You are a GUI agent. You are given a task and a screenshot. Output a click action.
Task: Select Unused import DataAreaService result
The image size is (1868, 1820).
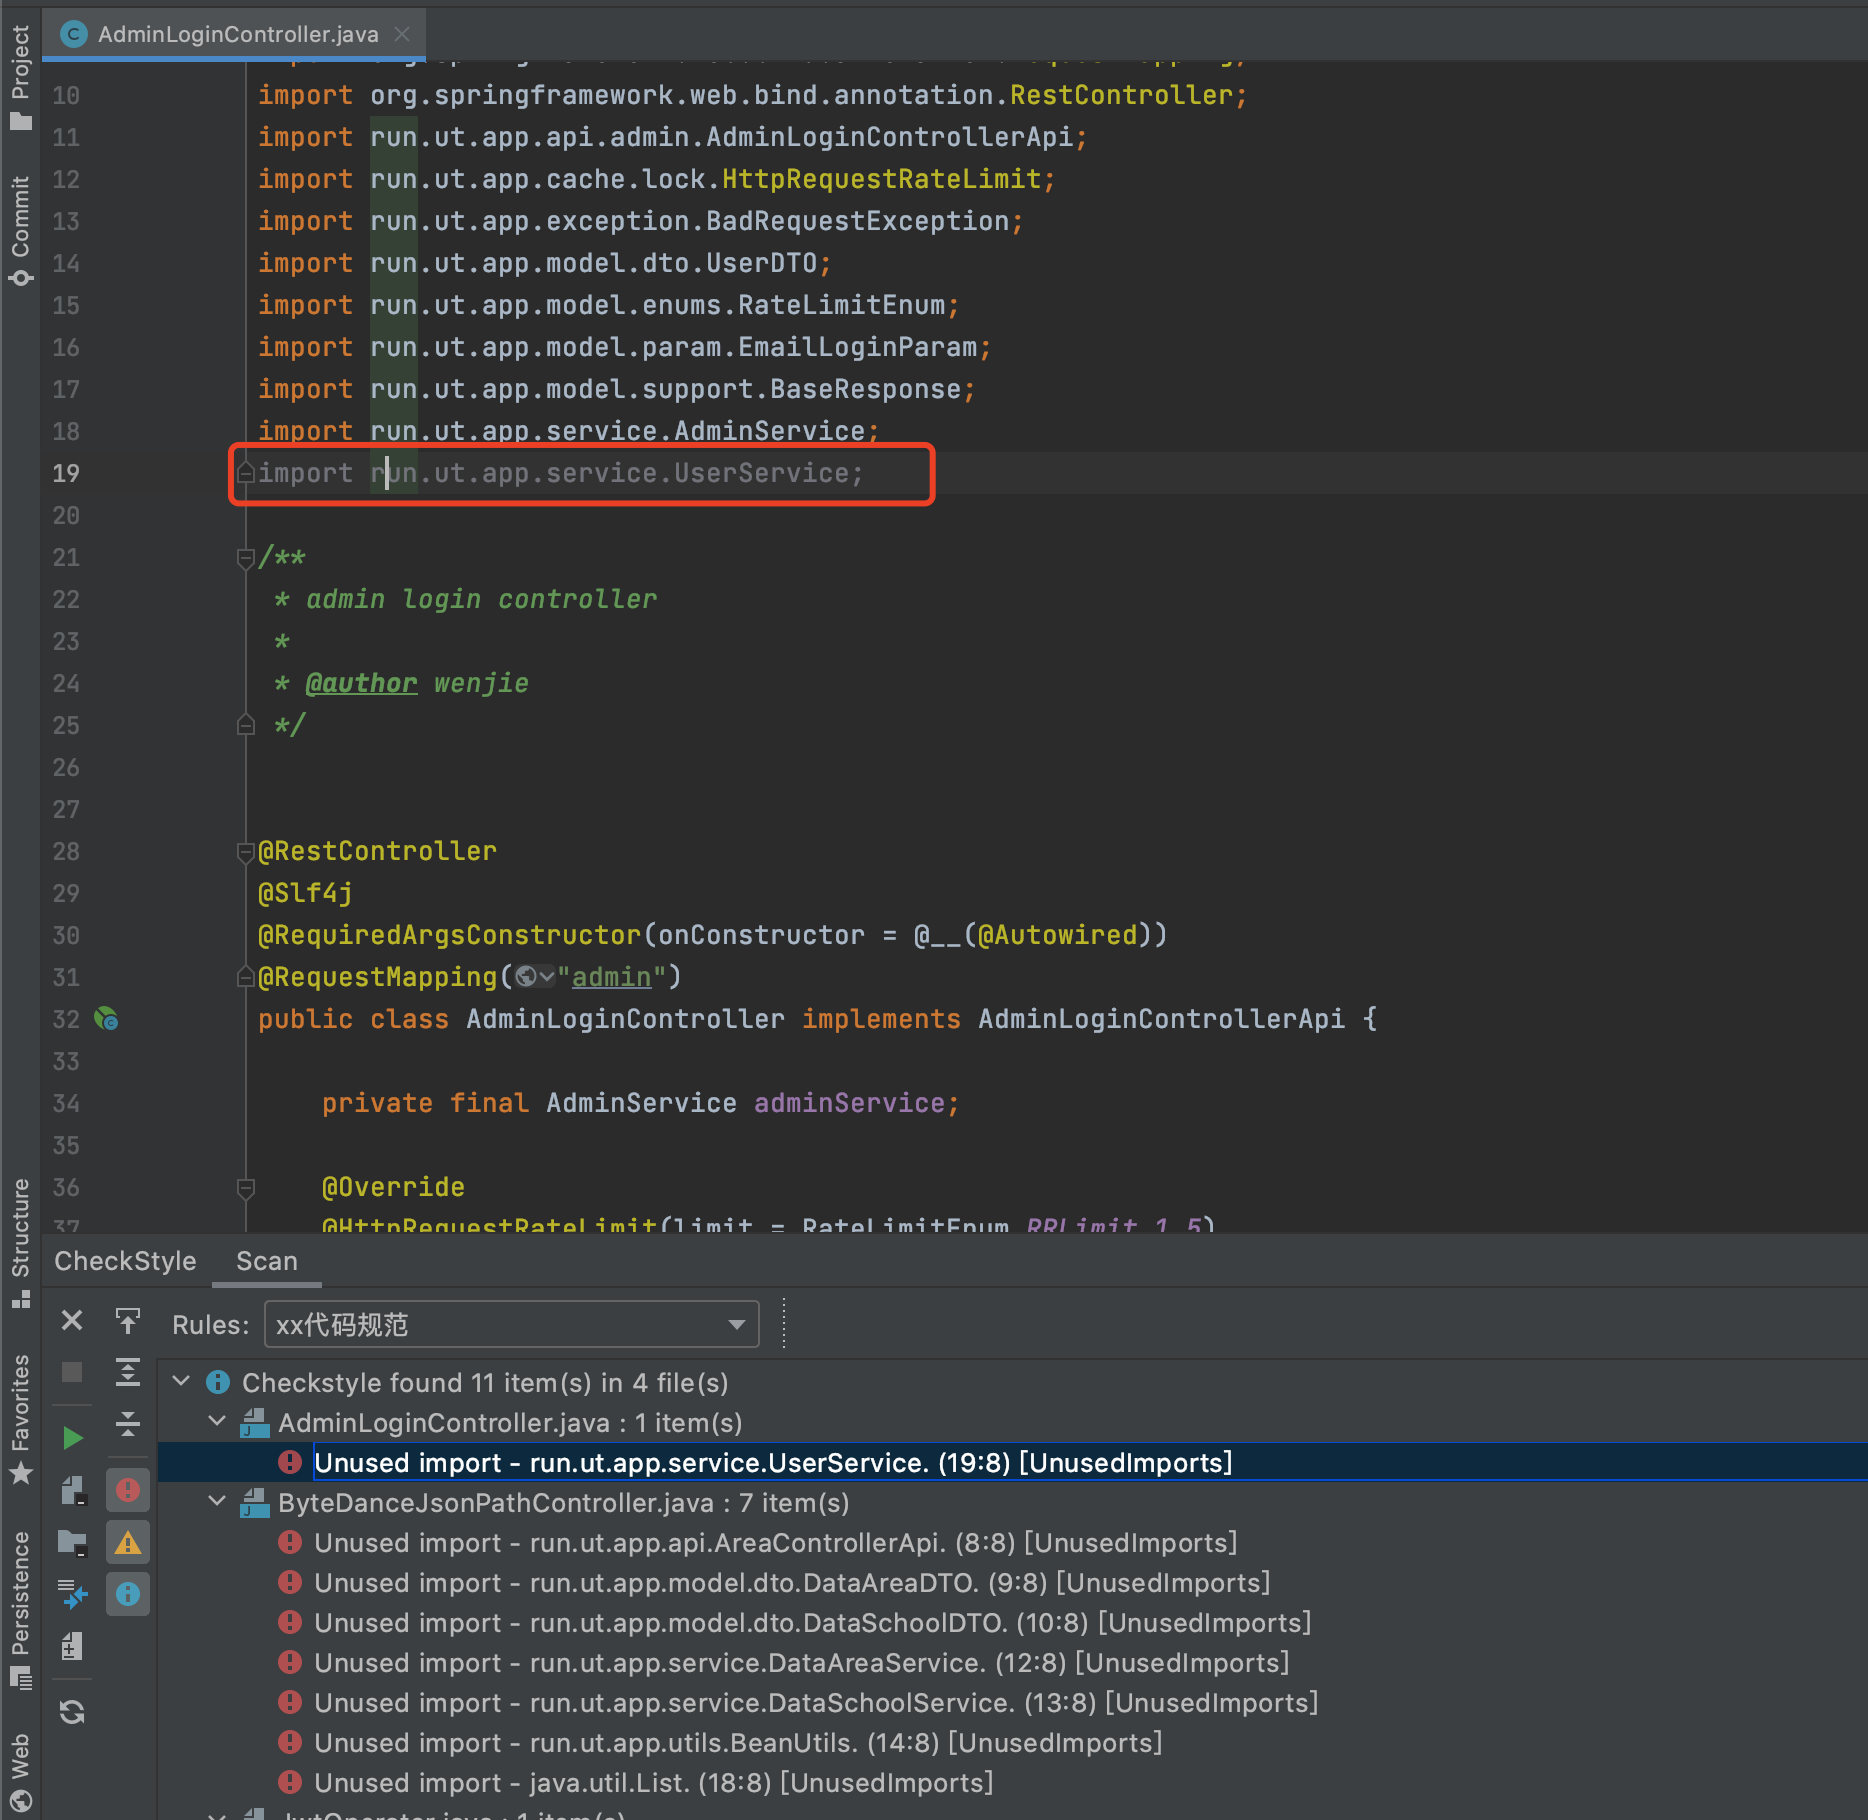801,1662
